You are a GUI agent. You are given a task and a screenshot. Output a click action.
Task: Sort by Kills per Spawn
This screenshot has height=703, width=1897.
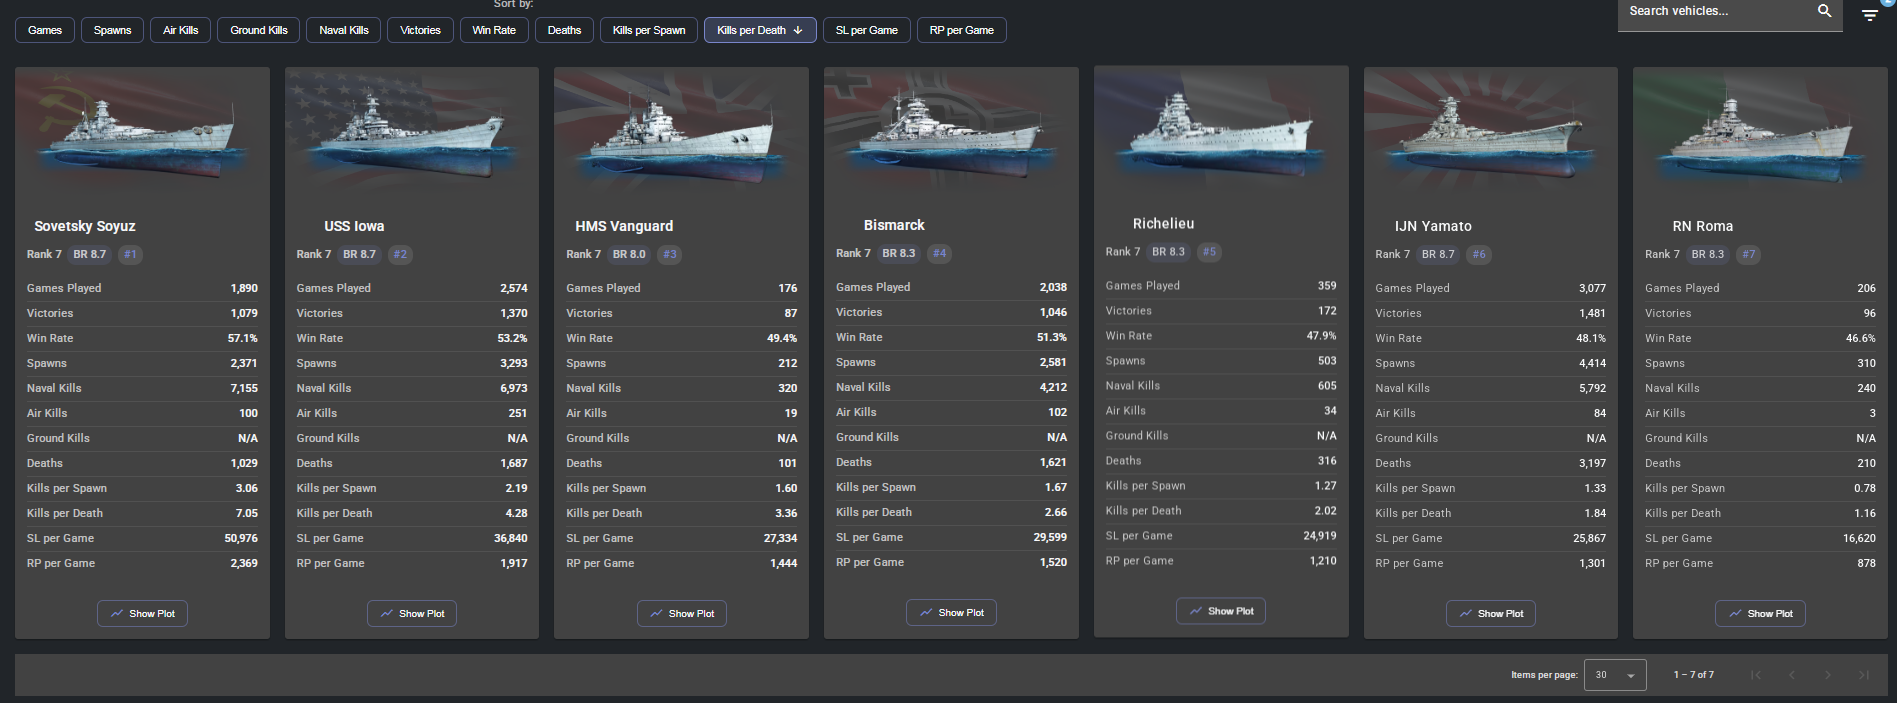(649, 30)
